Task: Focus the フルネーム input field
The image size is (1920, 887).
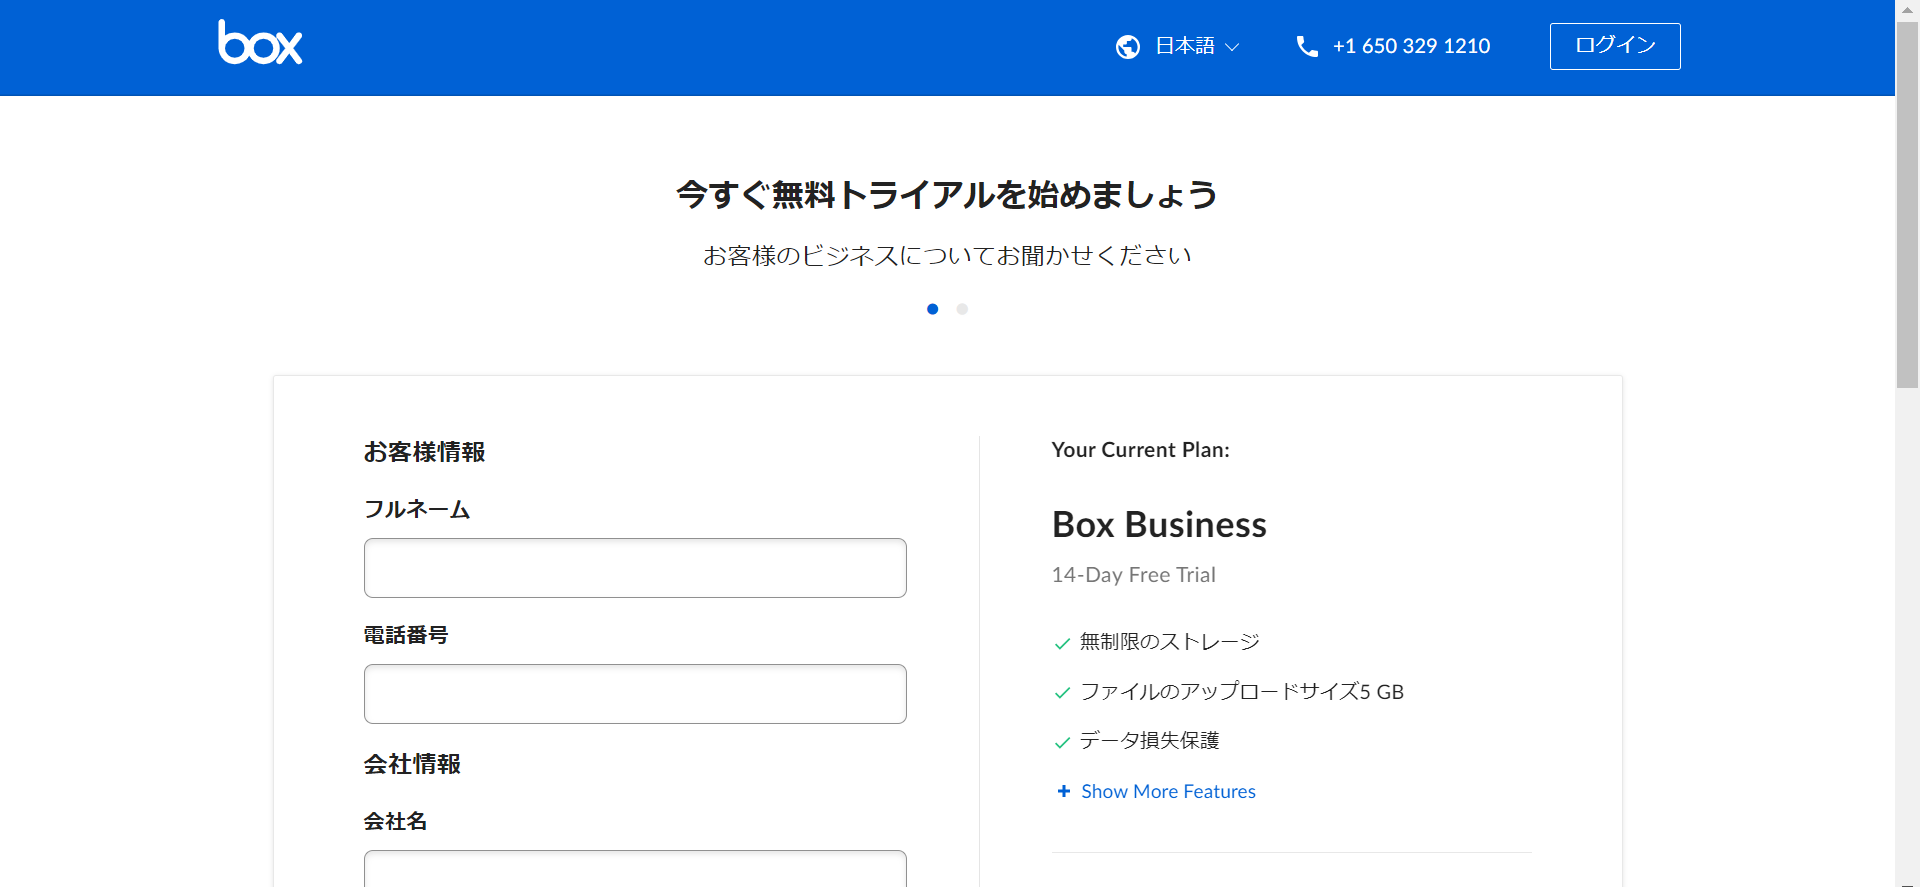Action: (635, 568)
